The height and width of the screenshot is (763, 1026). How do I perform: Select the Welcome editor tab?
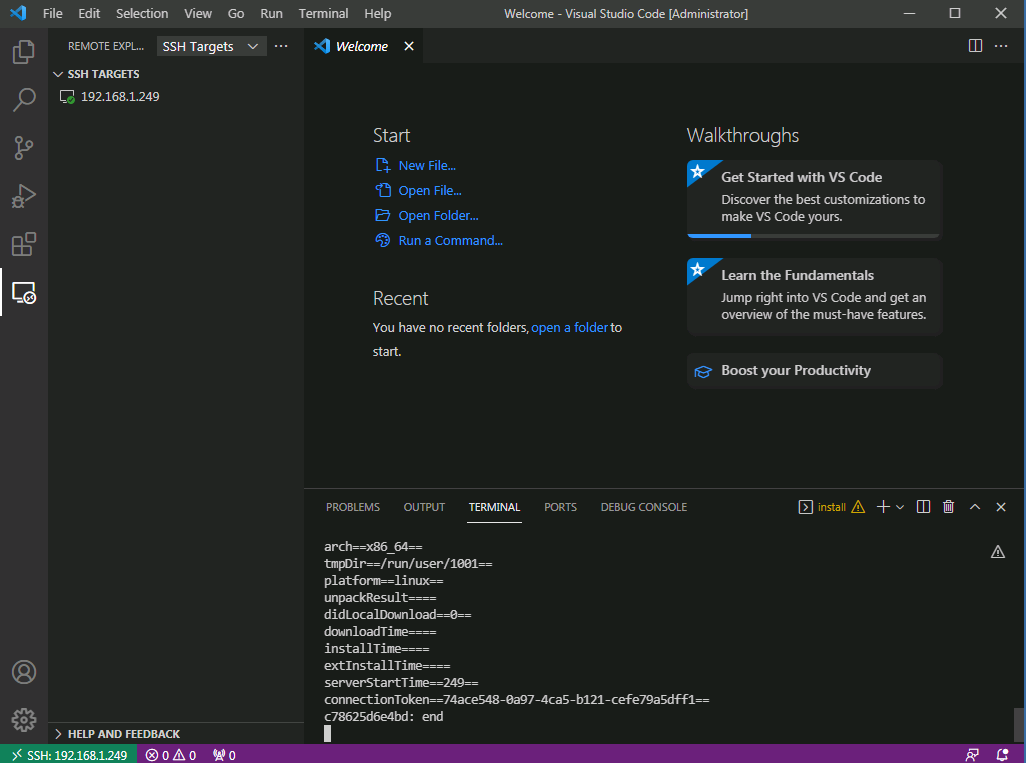[363, 46]
